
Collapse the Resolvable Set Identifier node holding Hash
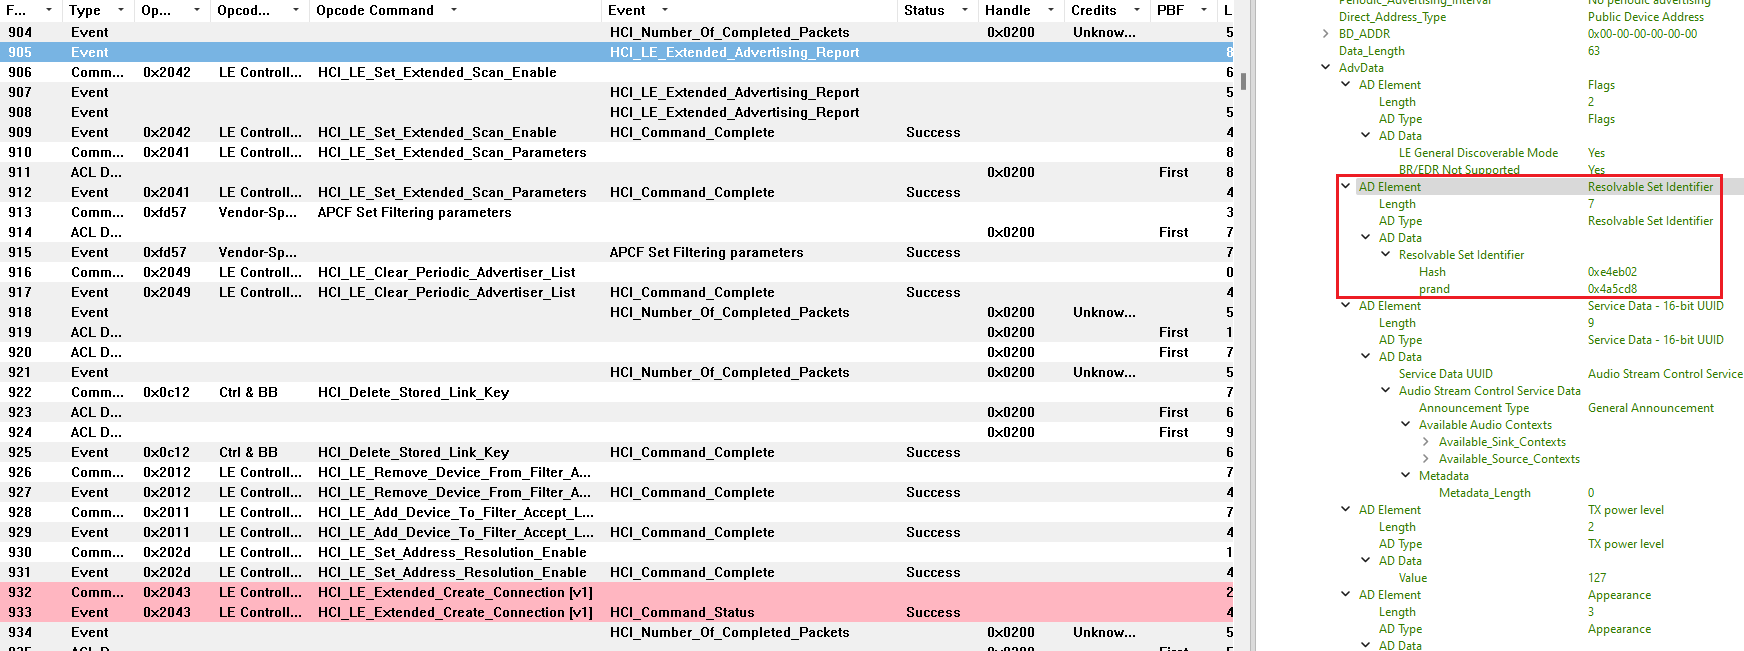[x=1386, y=255]
